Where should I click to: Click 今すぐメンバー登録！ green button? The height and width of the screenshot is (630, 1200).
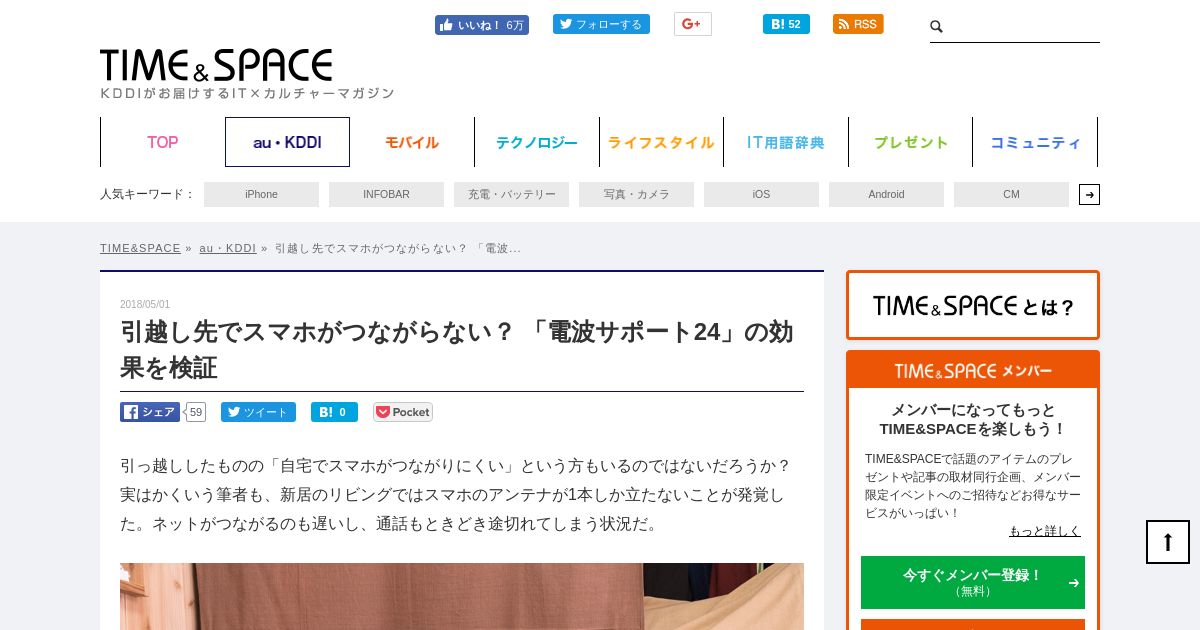pyautogui.click(x=973, y=582)
